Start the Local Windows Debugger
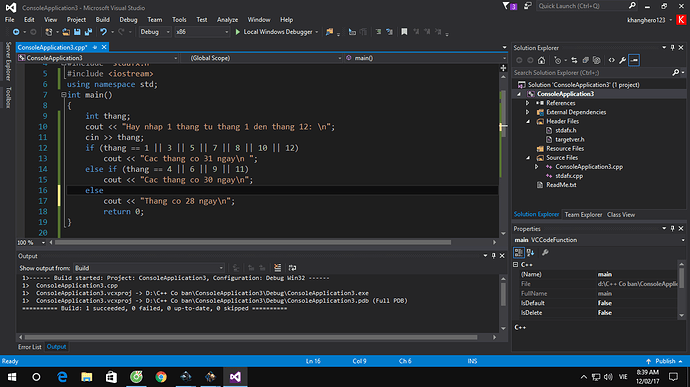Screen dimensions: 690x387 point(274,32)
